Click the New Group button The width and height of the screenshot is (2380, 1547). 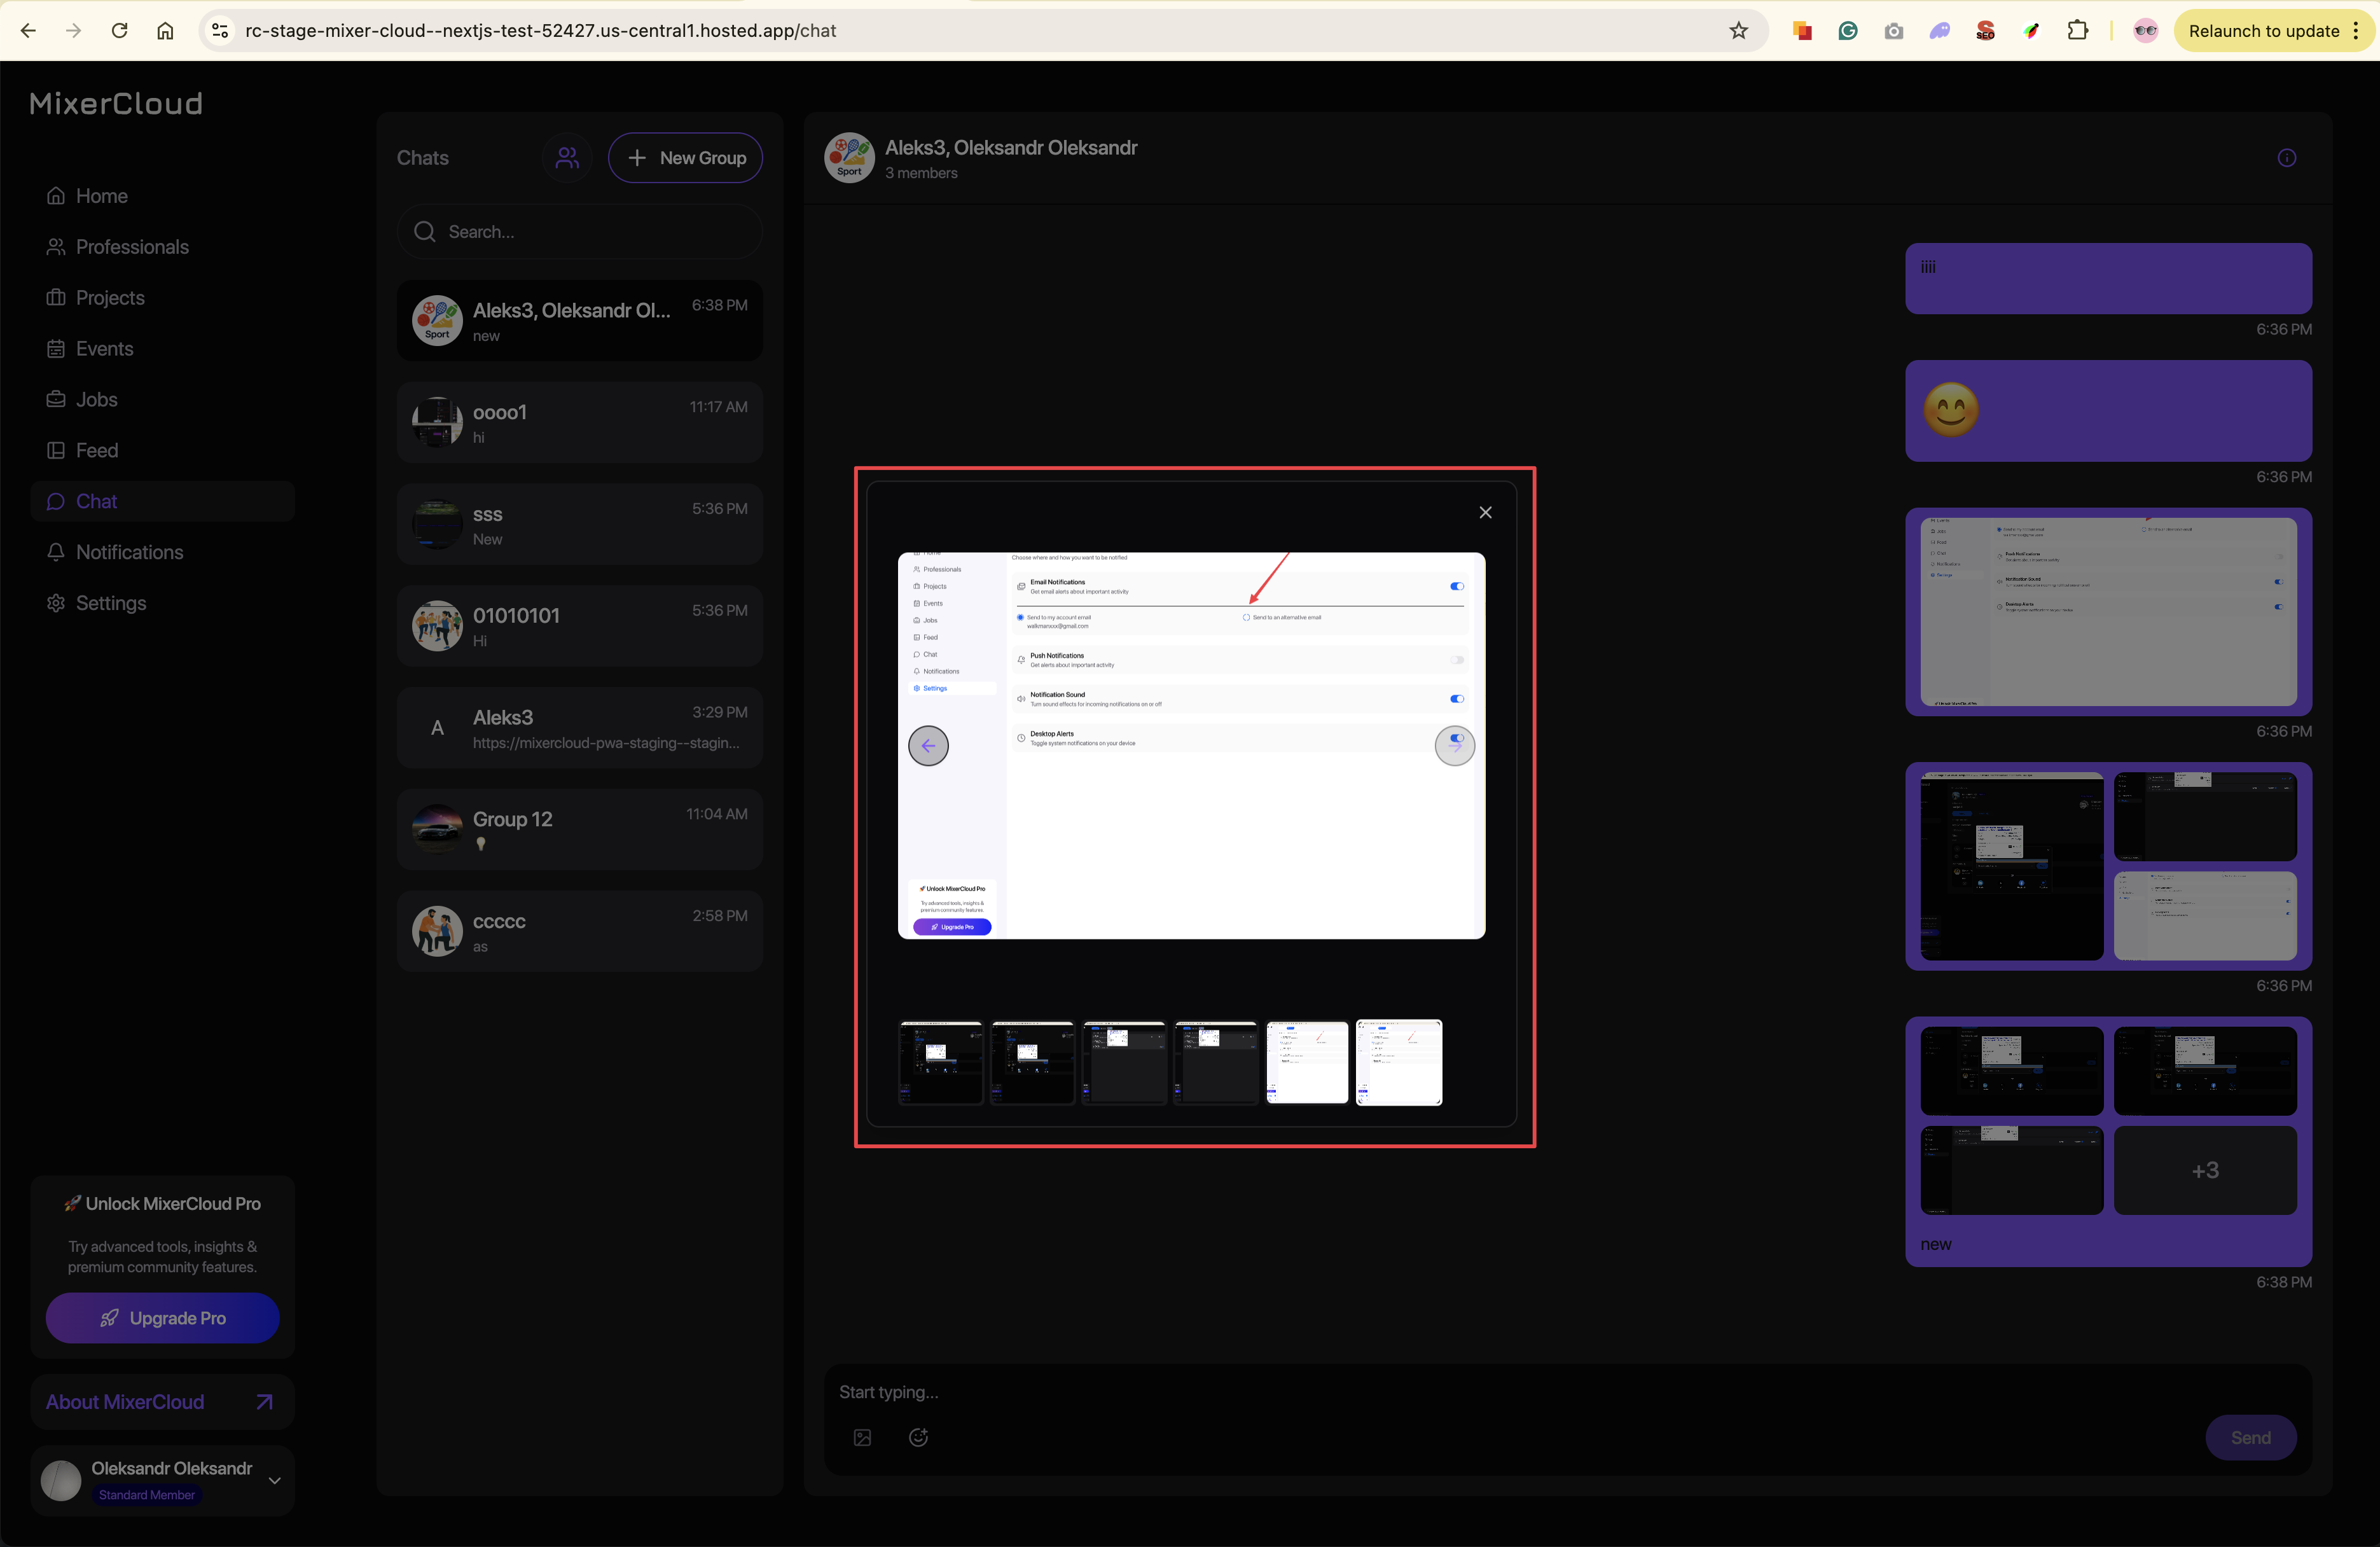click(685, 158)
